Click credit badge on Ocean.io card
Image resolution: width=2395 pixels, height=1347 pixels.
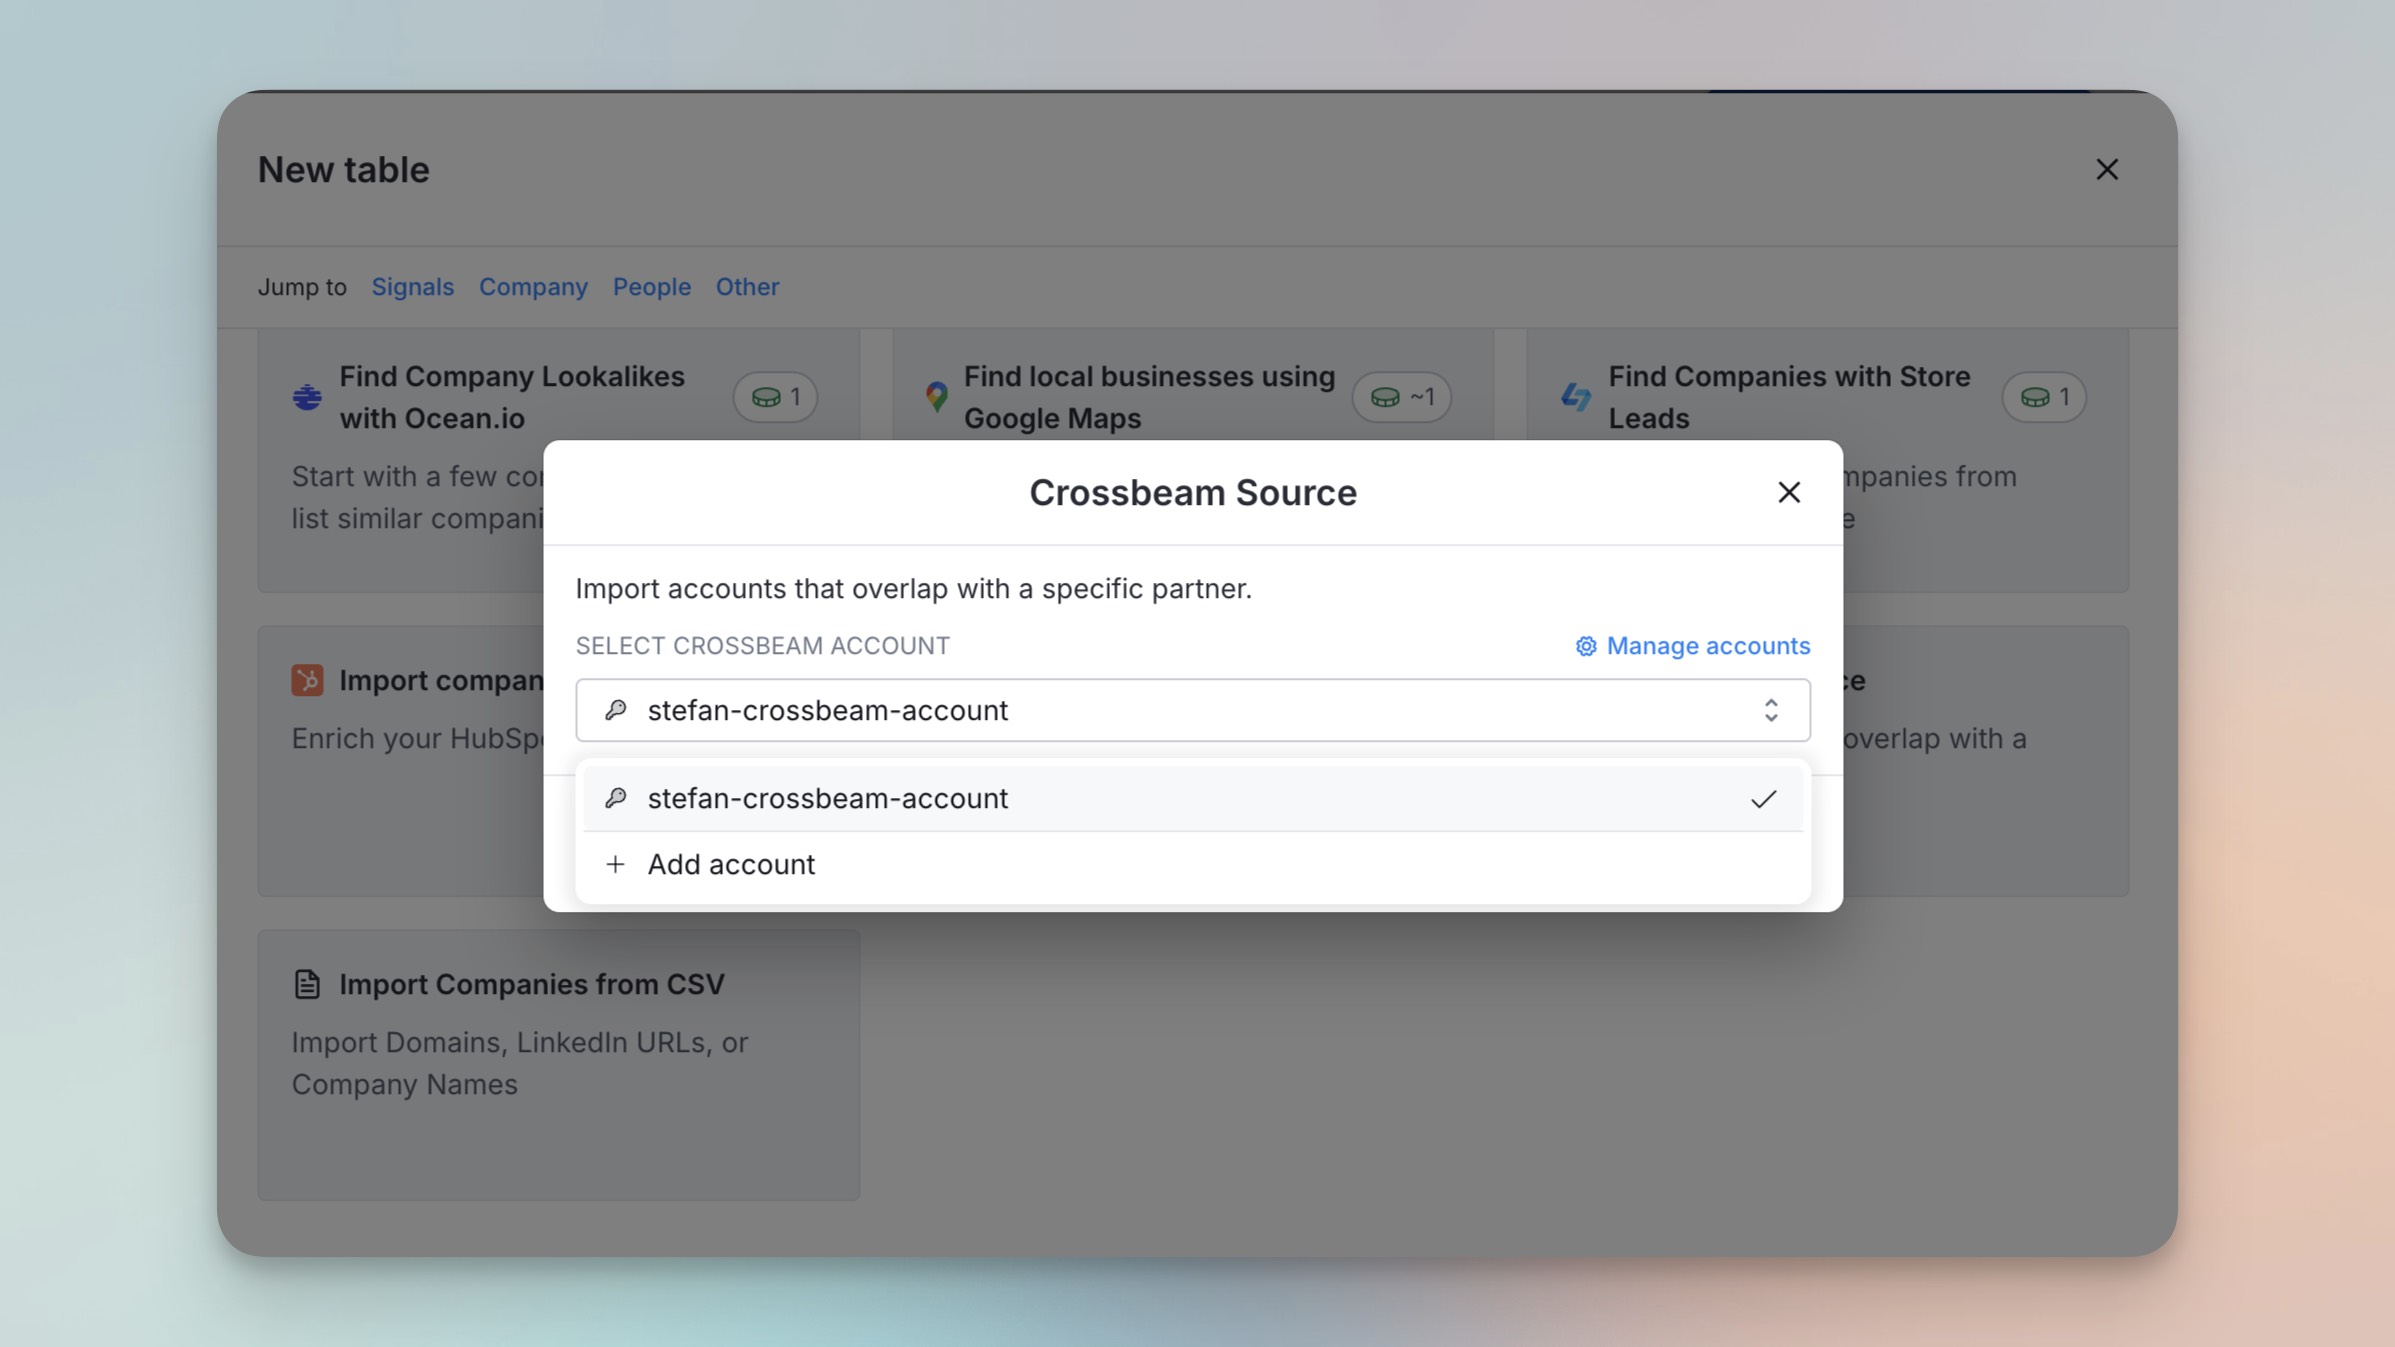tap(775, 397)
